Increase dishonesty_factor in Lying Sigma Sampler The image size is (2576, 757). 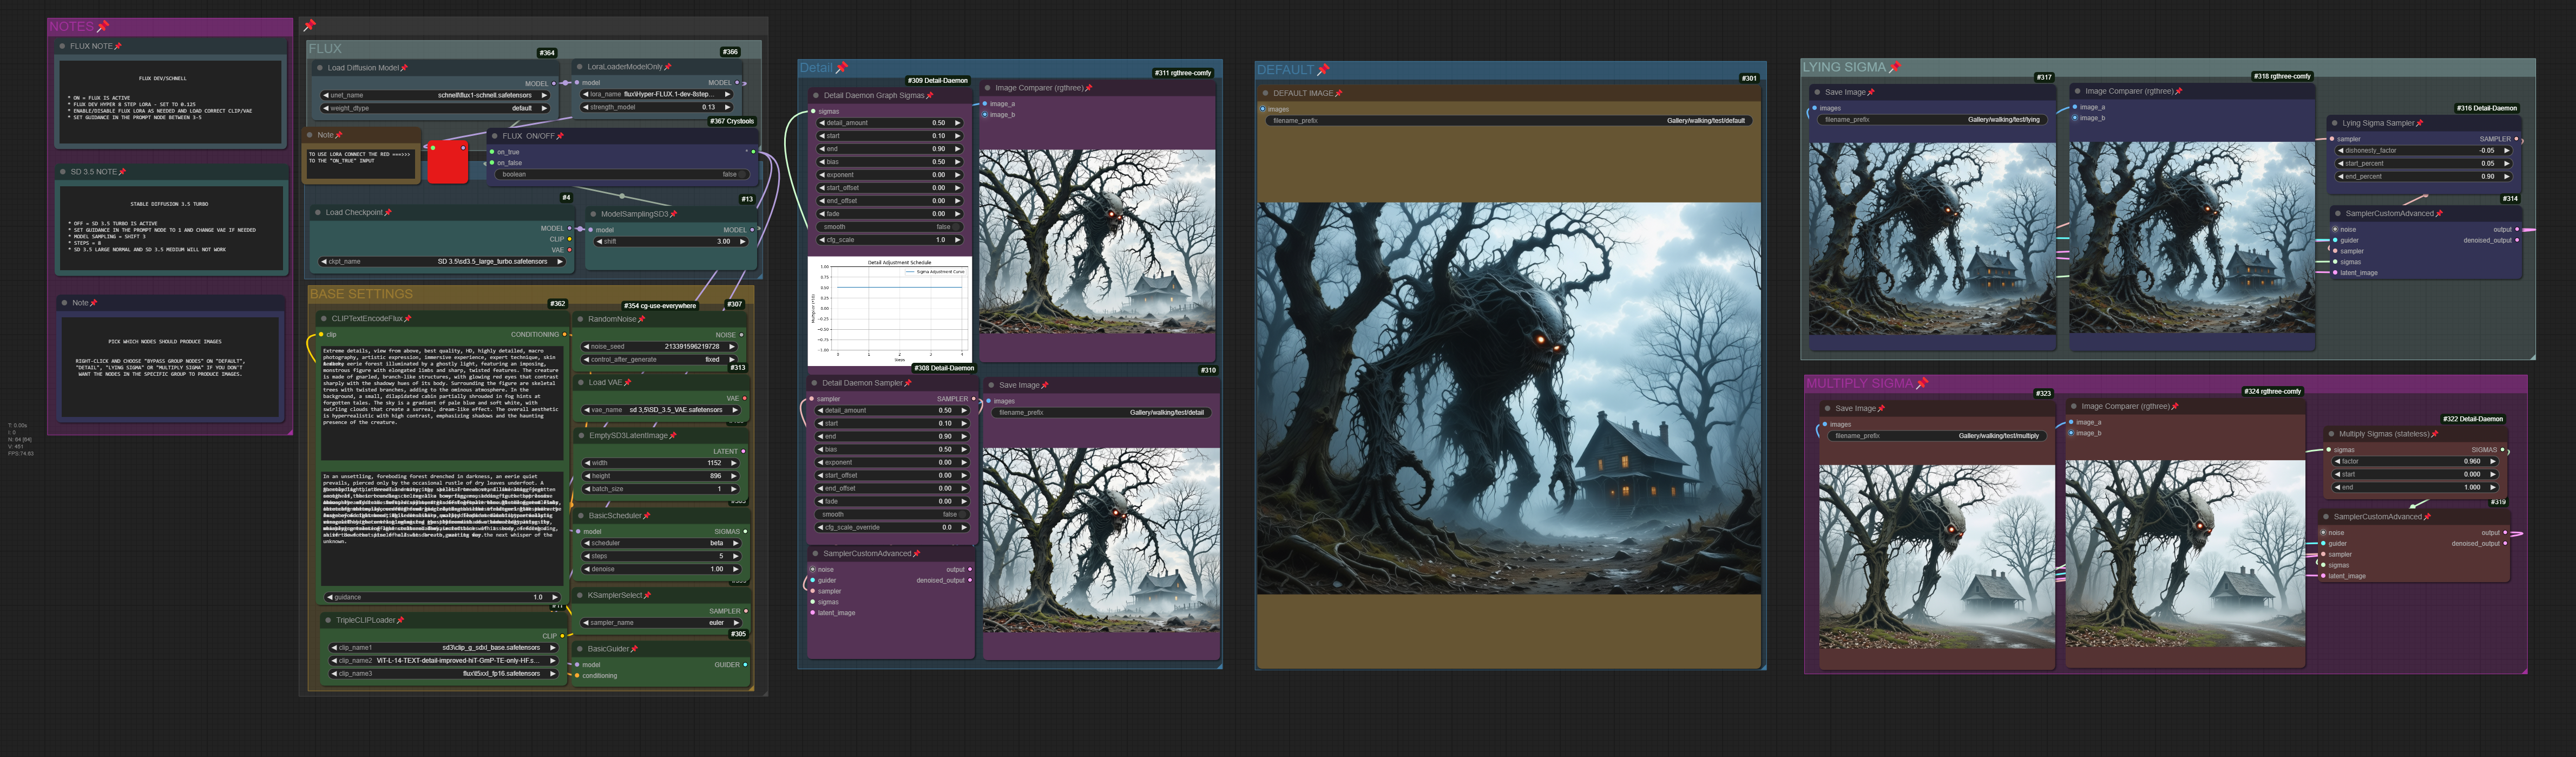[x=2506, y=151]
